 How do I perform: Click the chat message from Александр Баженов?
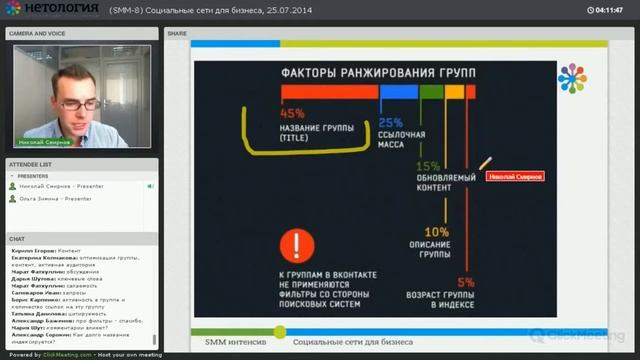tap(77, 321)
